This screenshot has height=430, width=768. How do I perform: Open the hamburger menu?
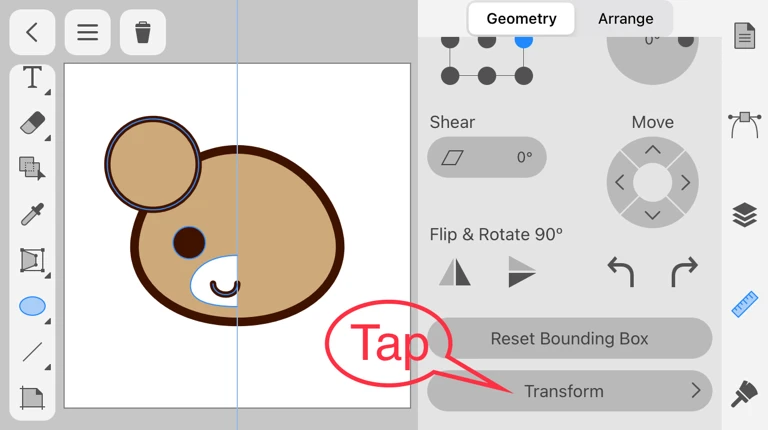[88, 32]
